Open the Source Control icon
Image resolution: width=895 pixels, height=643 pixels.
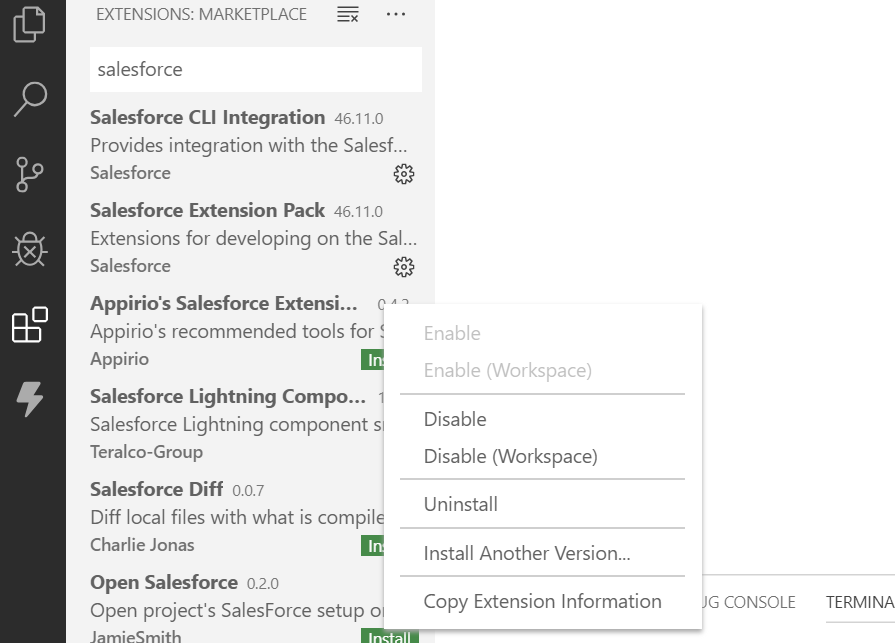click(x=30, y=175)
